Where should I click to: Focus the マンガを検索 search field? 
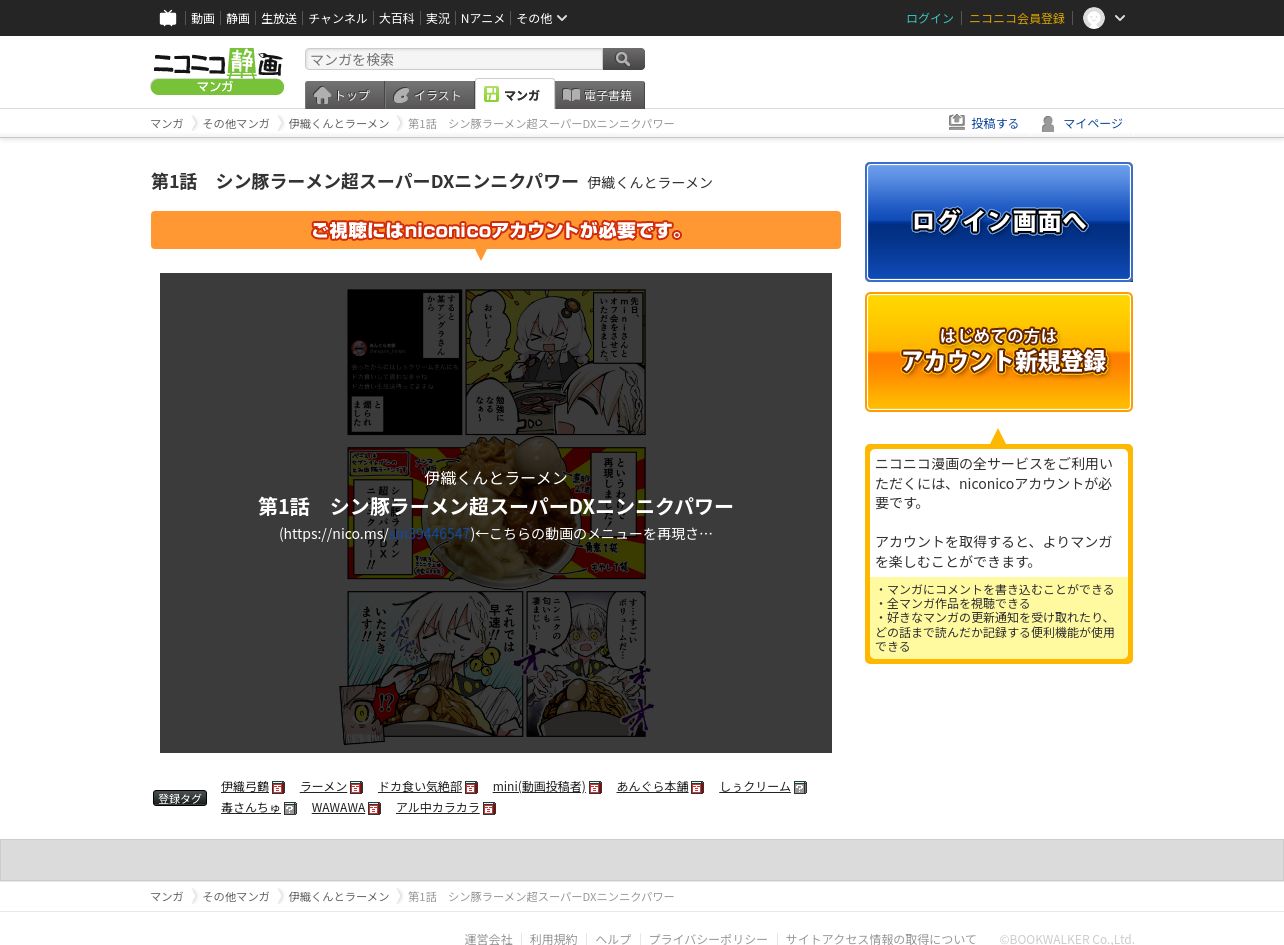pos(454,59)
